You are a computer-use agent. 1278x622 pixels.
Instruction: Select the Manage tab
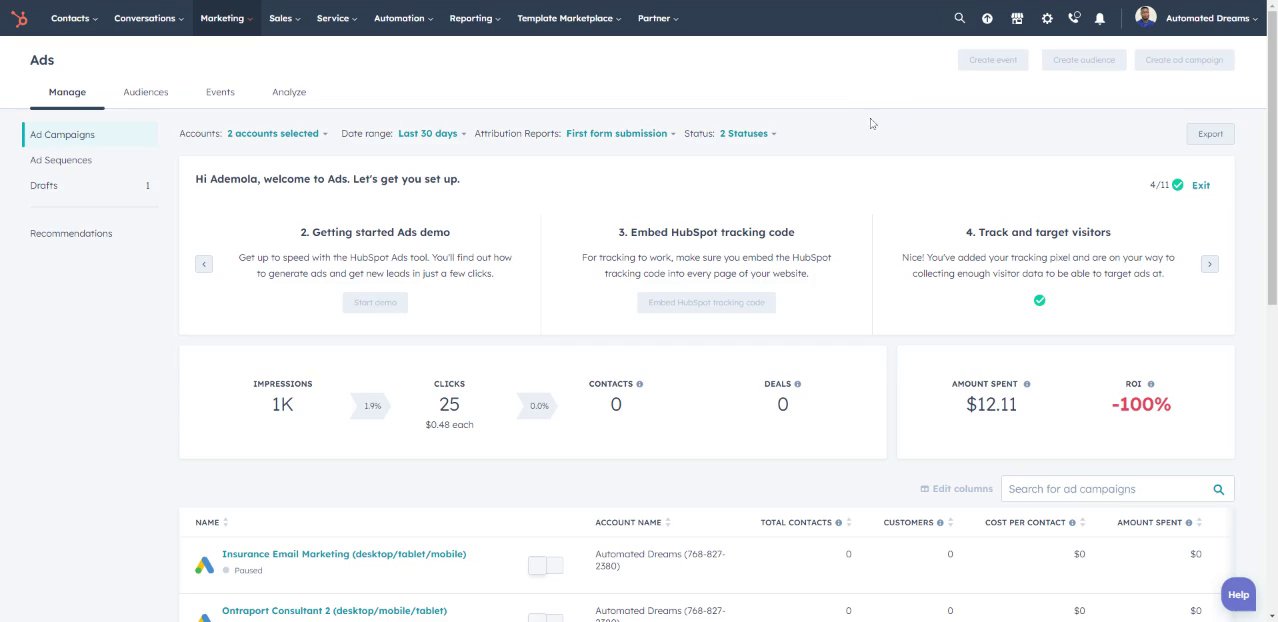67,92
